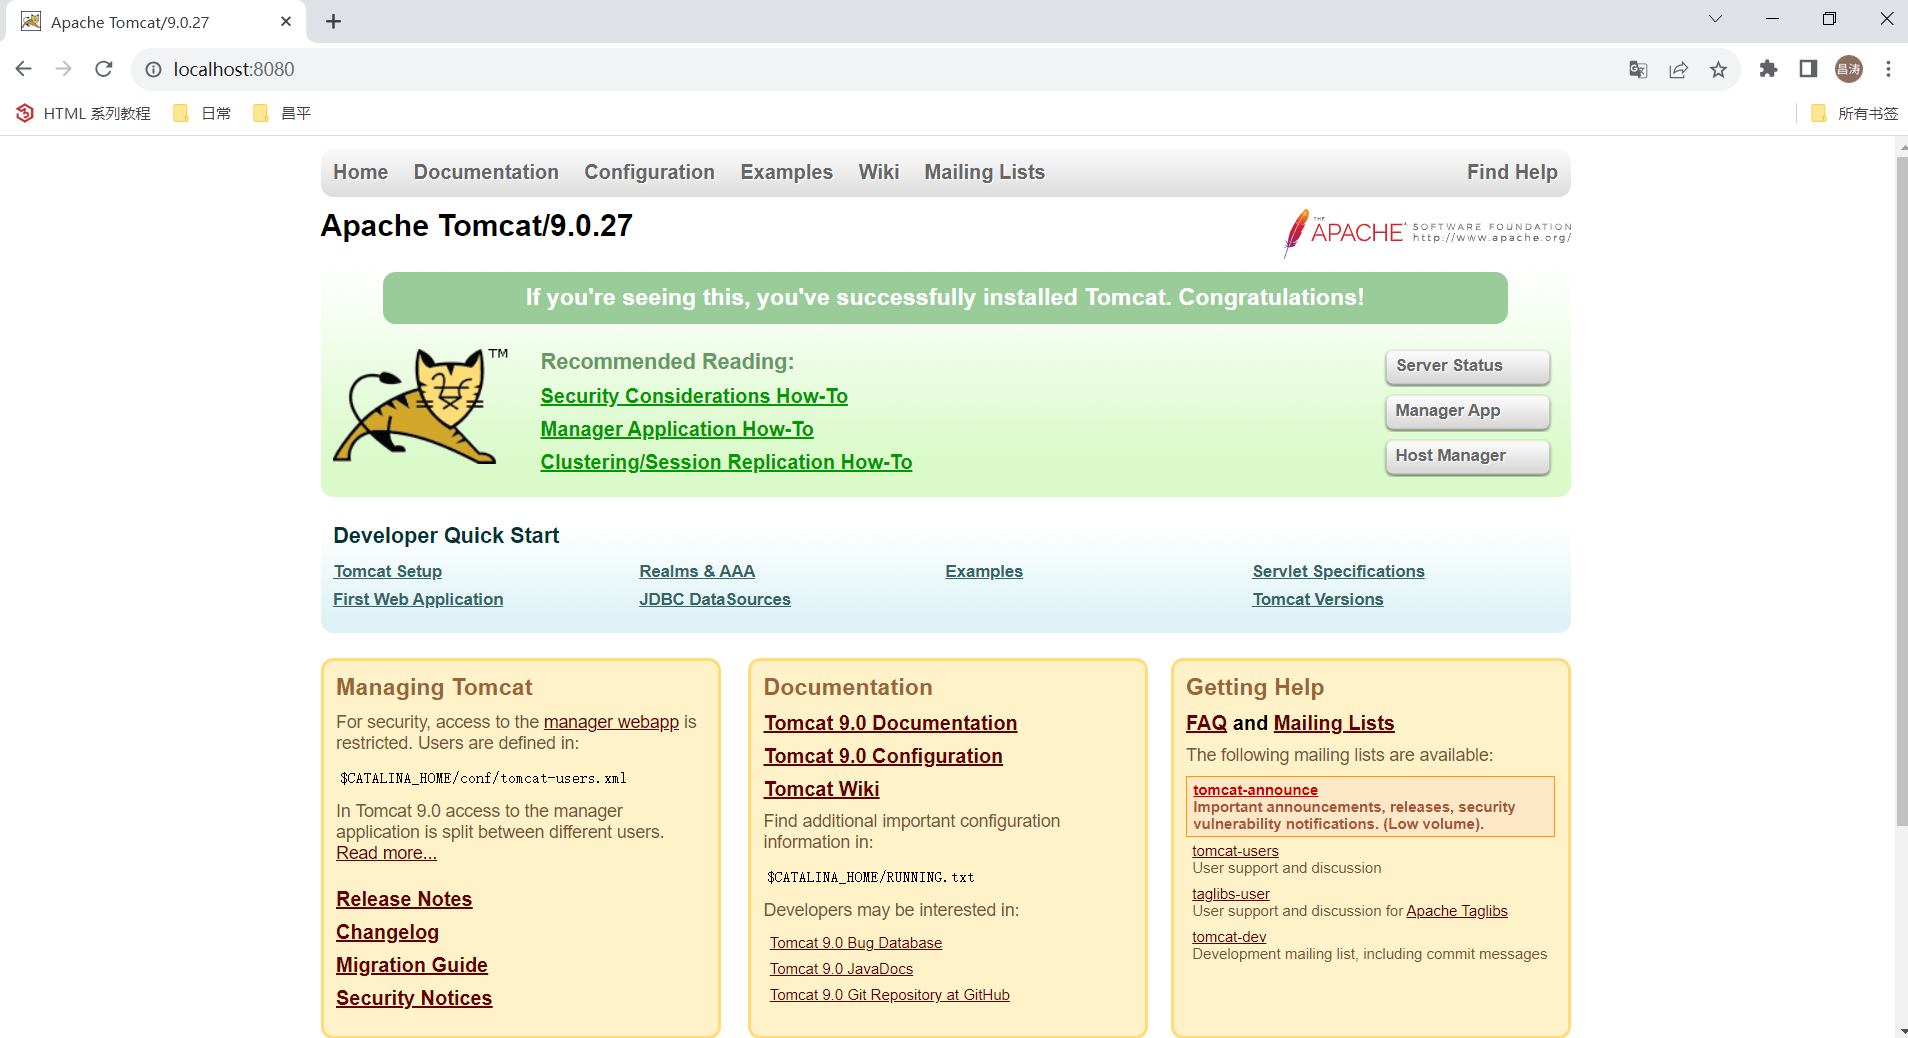The height and width of the screenshot is (1038, 1908).
Task: Go to Examples in navigation bar
Action: 786,172
